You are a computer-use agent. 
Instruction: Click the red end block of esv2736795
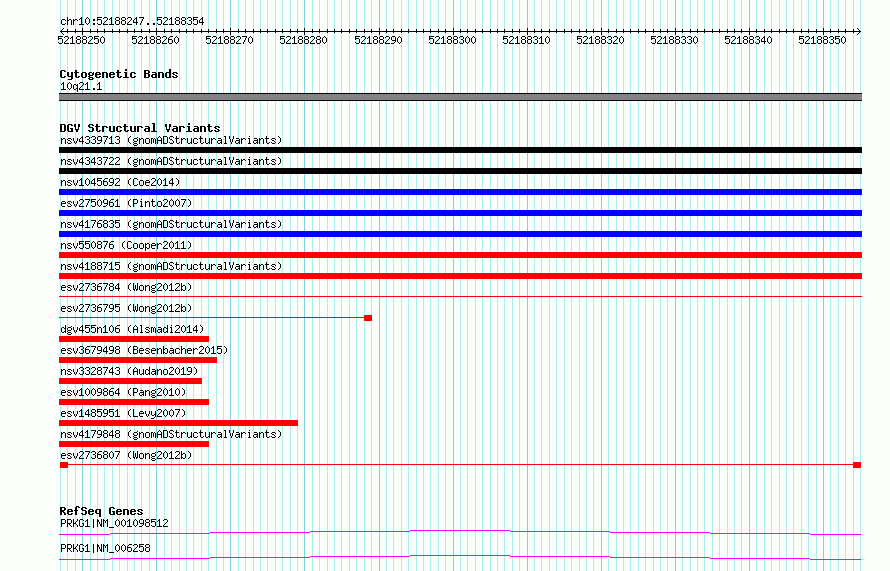pyautogui.click(x=368, y=318)
